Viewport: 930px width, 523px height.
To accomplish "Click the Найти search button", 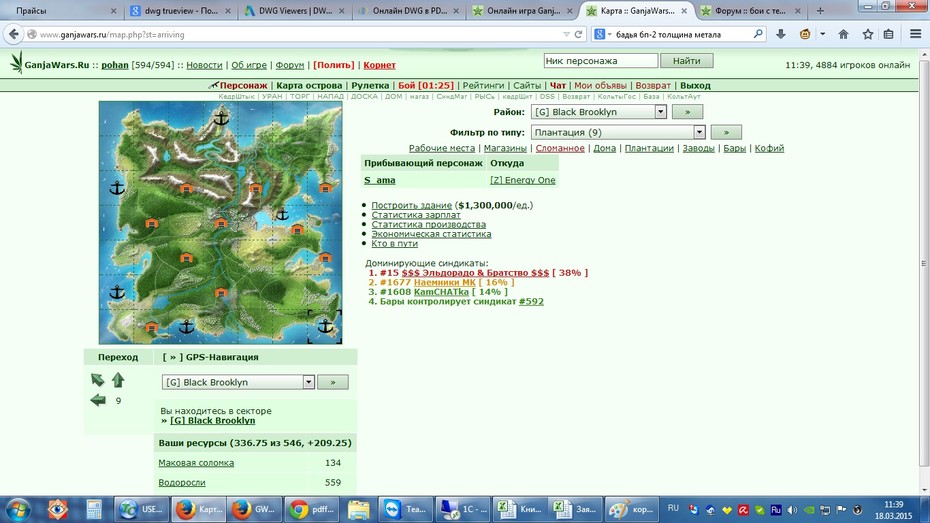I will (x=687, y=60).
